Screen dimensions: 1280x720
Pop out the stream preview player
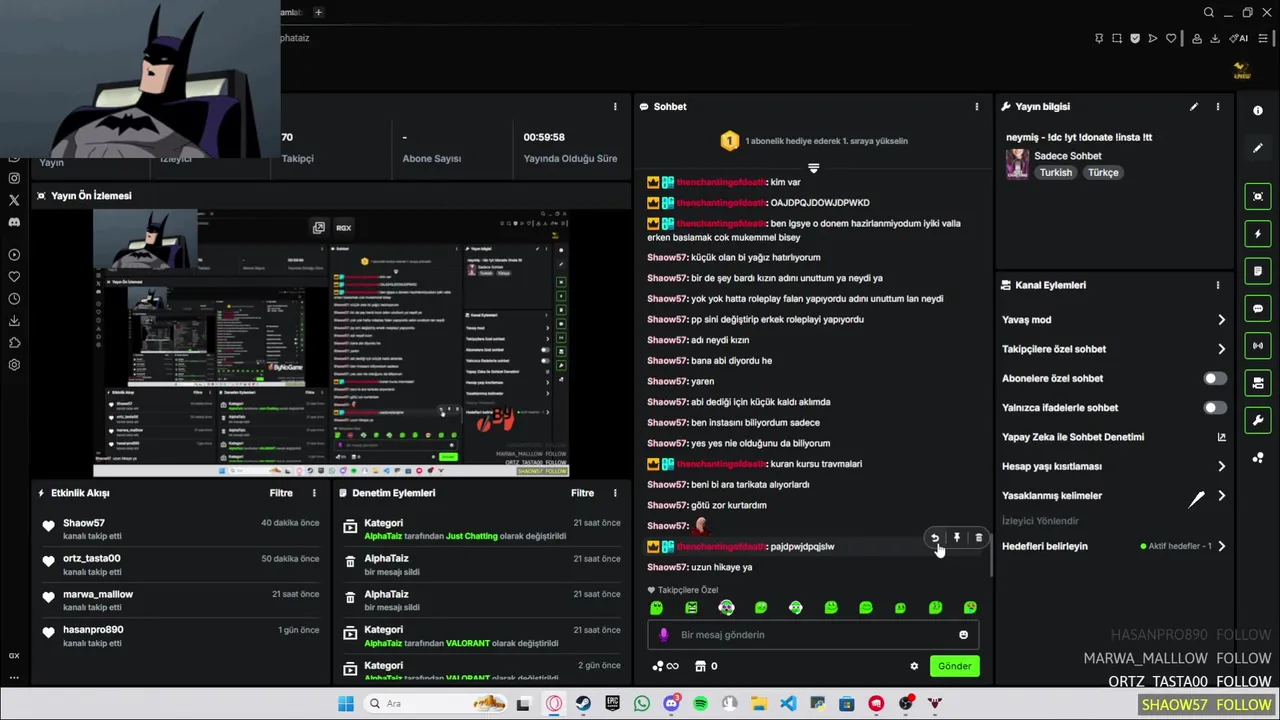pos(319,228)
